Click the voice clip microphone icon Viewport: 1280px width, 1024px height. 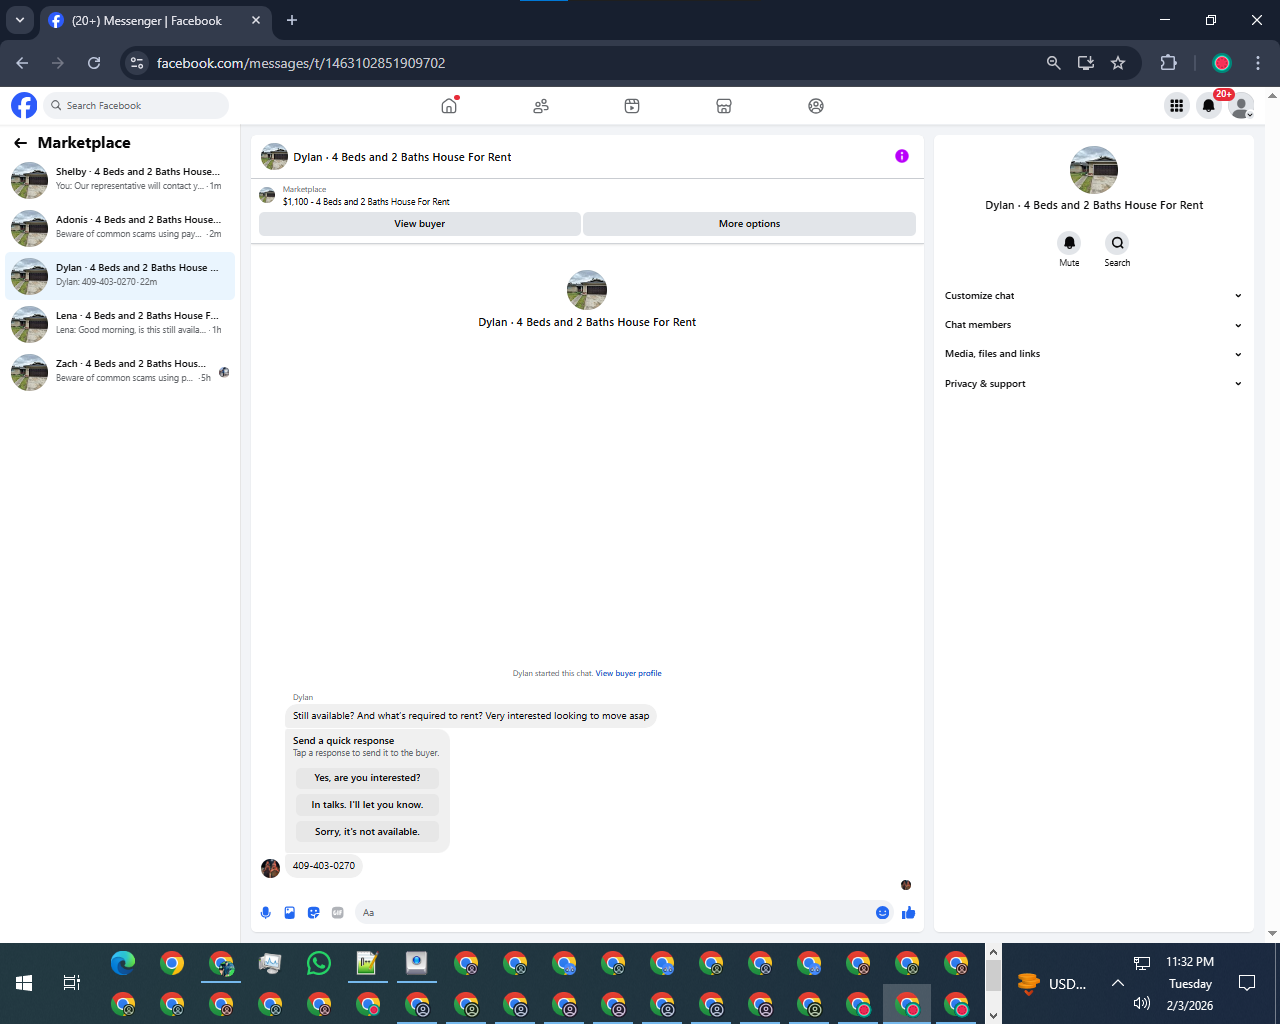(x=266, y=912)
